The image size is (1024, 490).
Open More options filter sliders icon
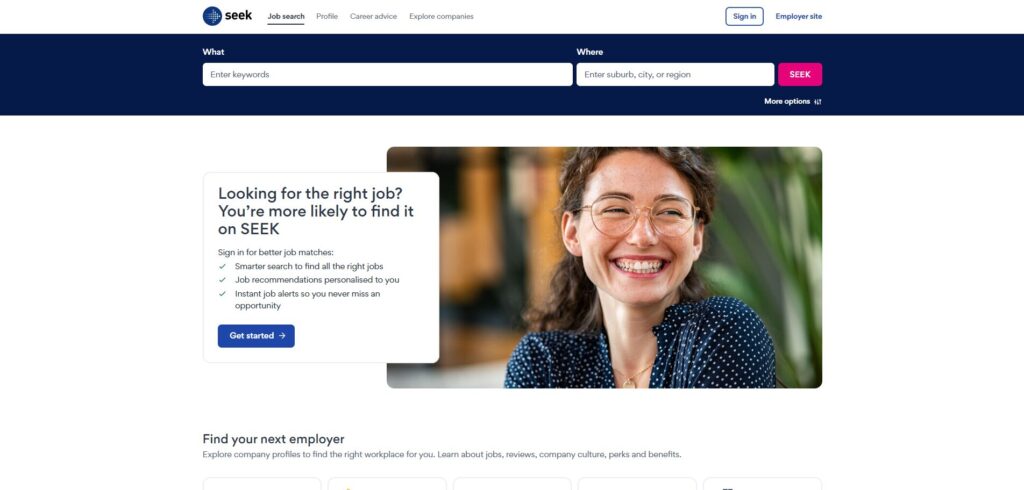818,102
